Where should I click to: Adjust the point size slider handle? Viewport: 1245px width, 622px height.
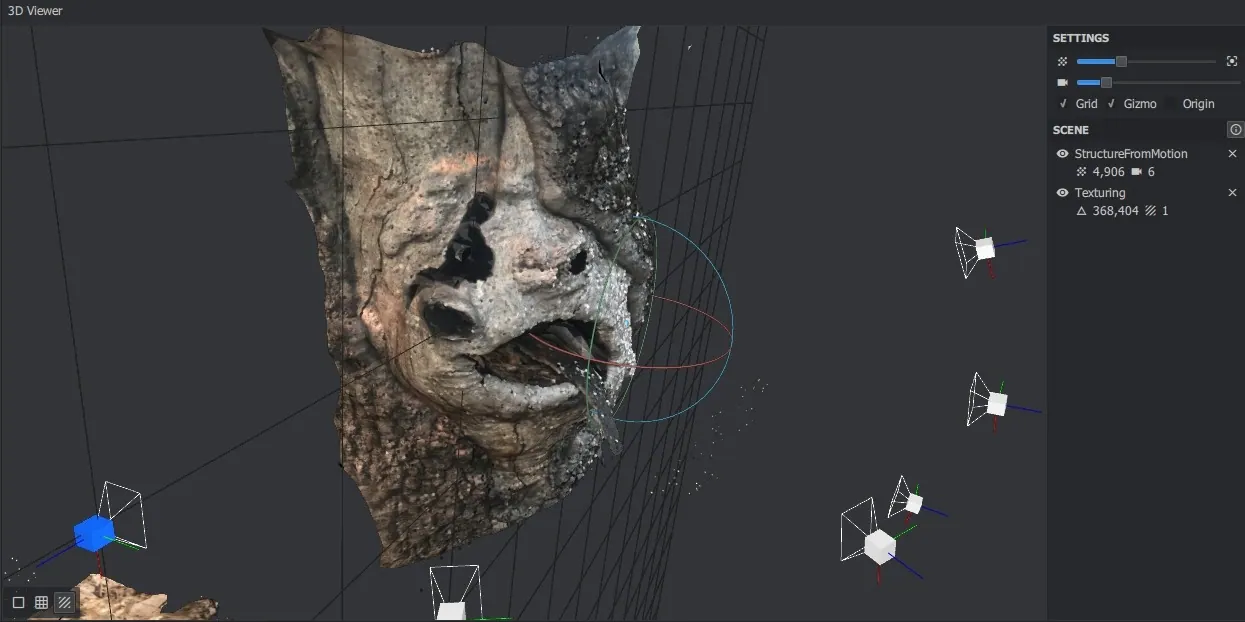pos(1121,62)
